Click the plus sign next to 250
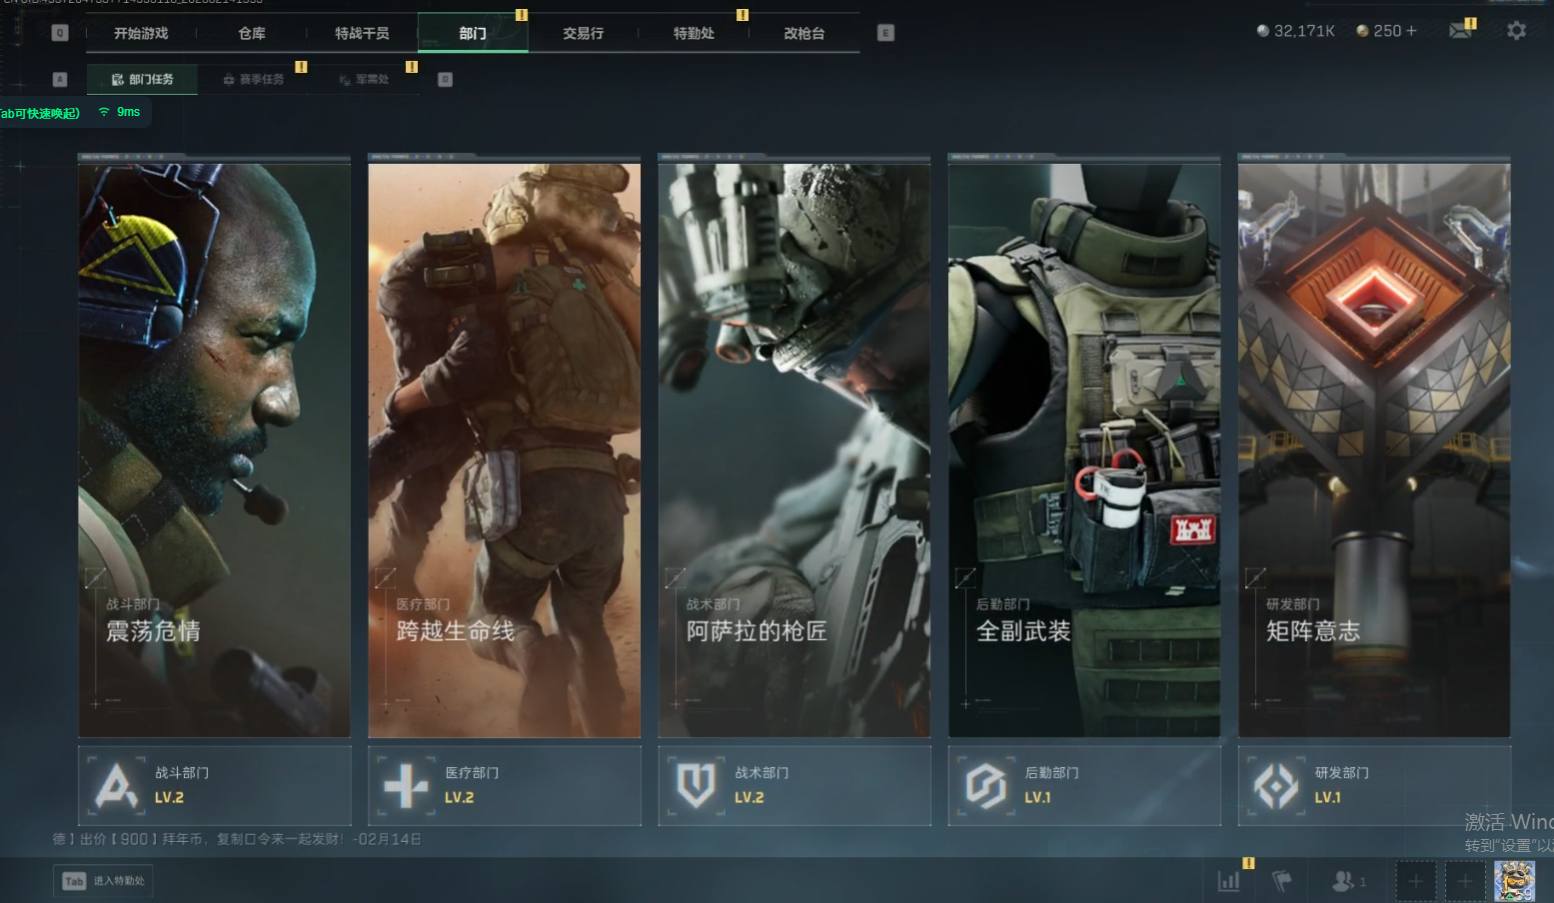Screen dimensions: 1554x903 click(x=1411, y=31)
